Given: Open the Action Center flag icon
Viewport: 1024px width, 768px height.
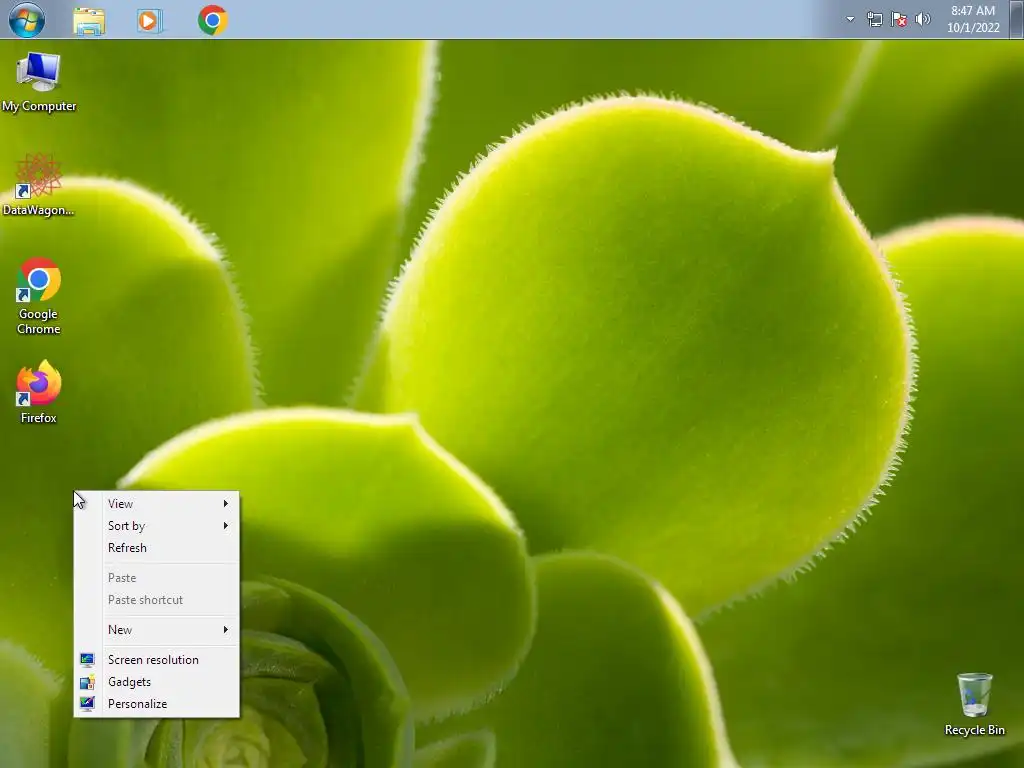Looking at the screenshot, I should tap(899, 20).
